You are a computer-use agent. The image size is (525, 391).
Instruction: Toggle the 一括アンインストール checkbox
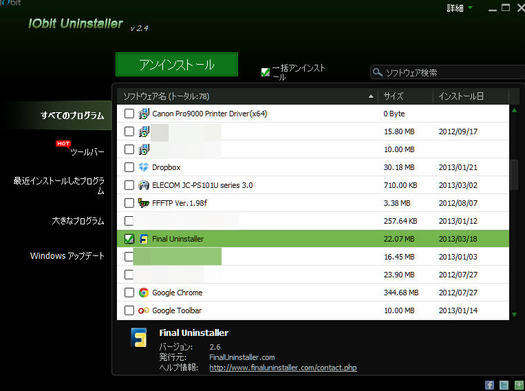[265, 72]
